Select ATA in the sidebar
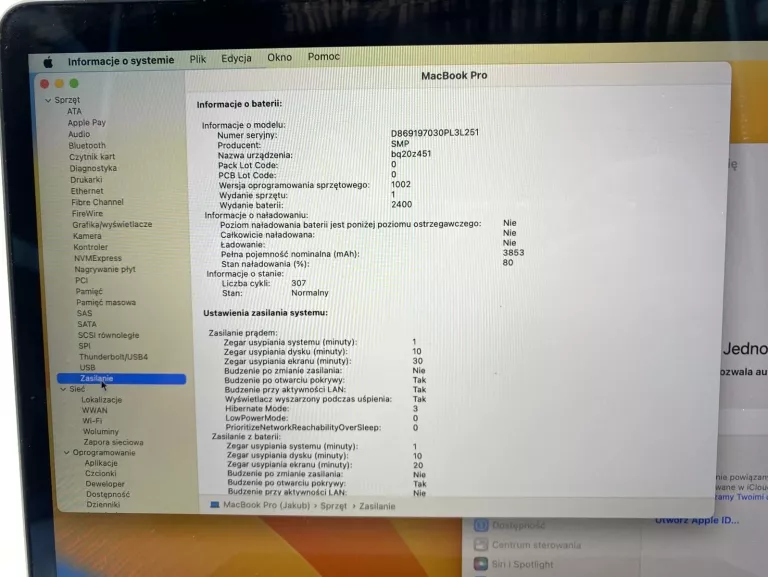 (74, 111)
